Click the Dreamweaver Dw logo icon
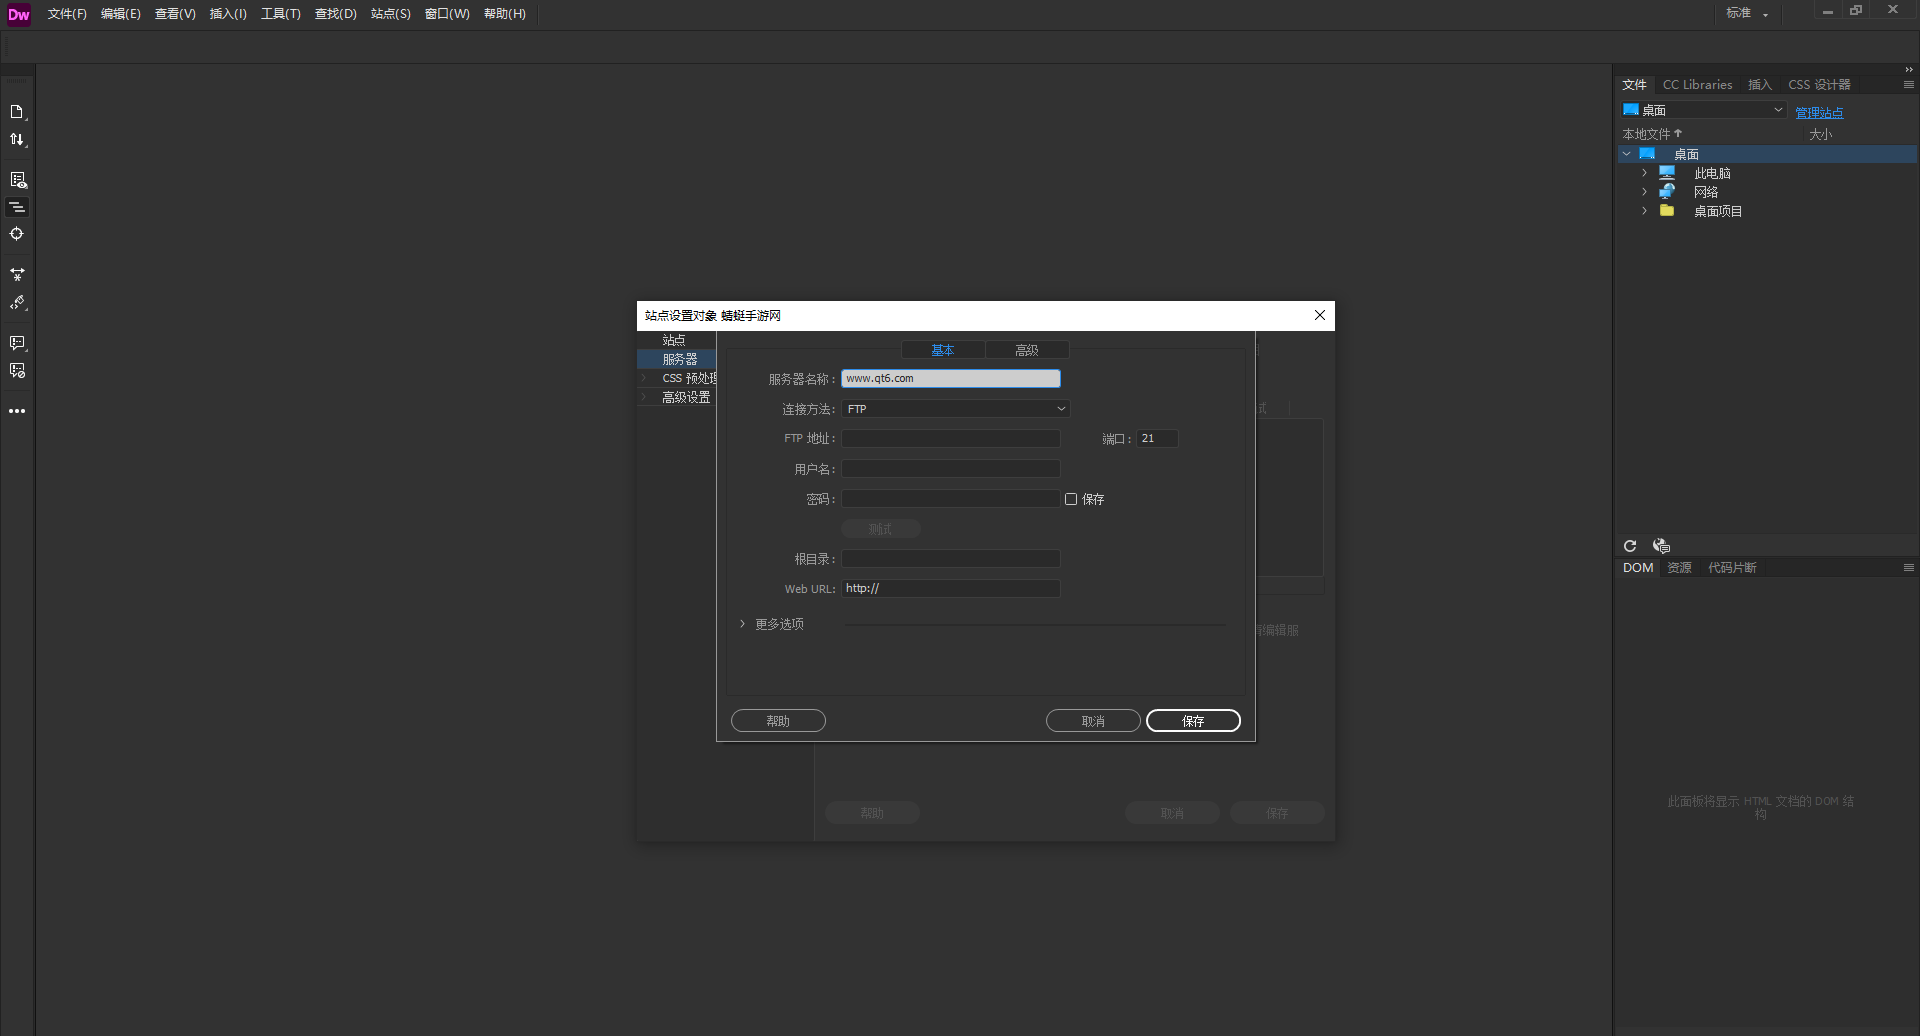The width and height of the screenshot is (1920, 1036). (x=19, y=14)
